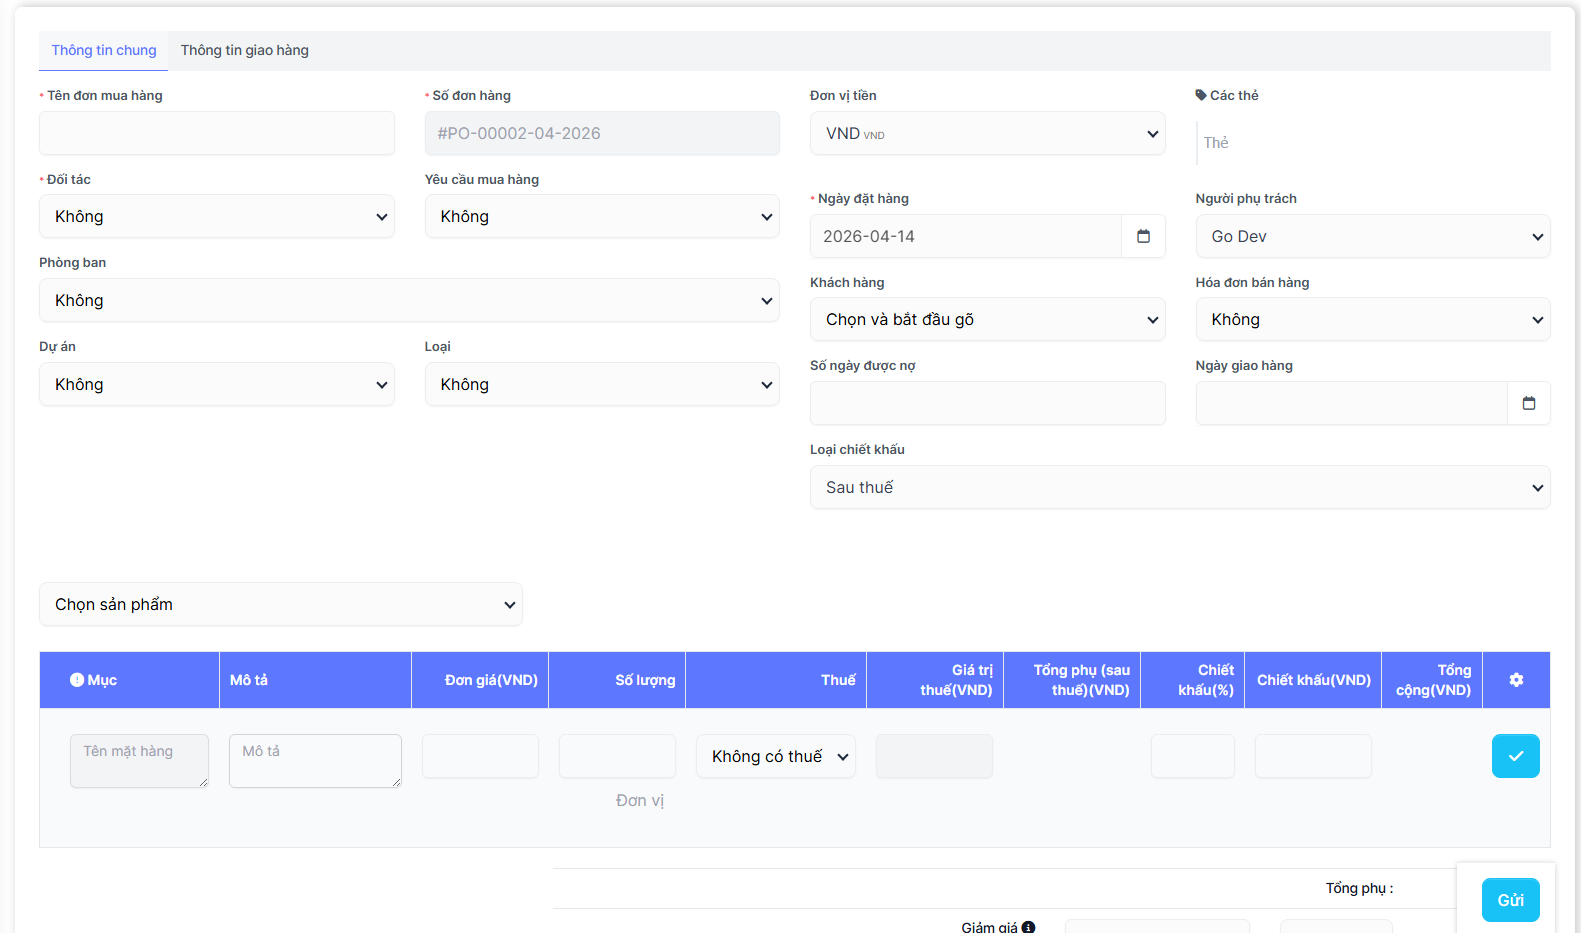
Task: Open the Chọn sản phẩm dropdown
Action: pos(281,604)
